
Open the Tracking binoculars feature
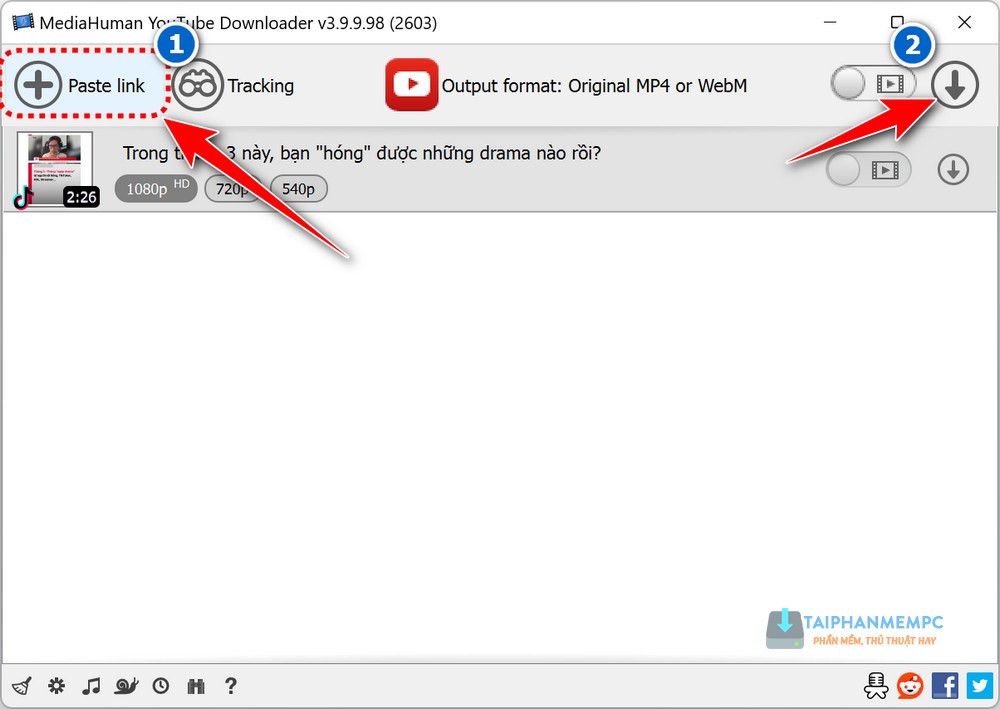tap(234, 86)
